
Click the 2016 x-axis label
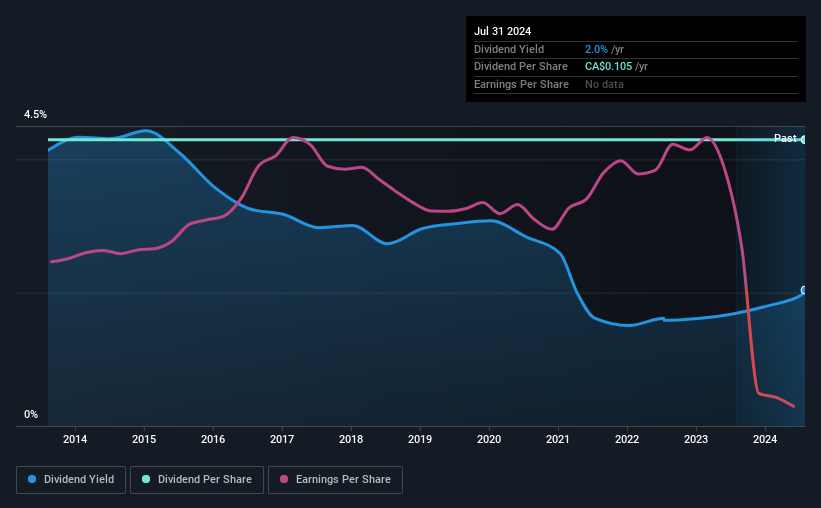pyautogui.click(x=213, y=439)
